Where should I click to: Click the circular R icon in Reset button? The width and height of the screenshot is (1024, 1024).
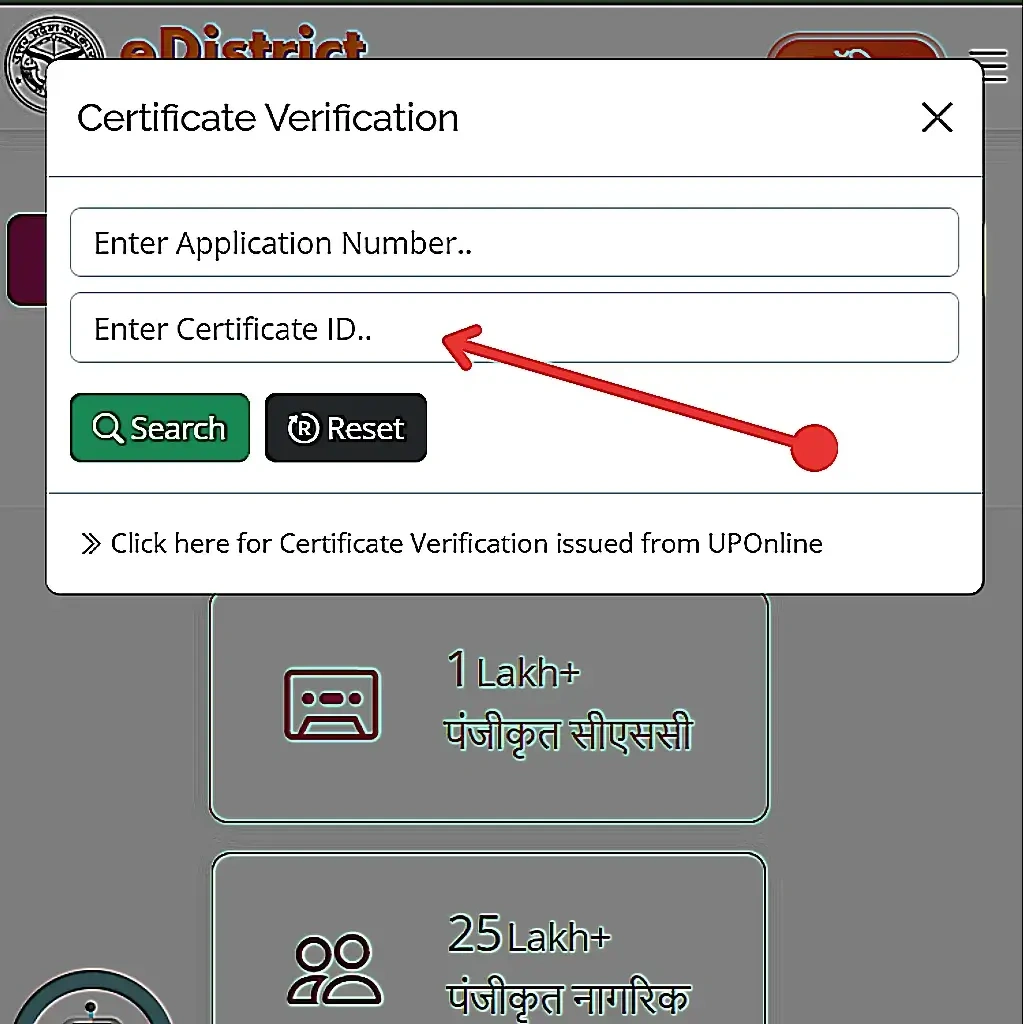point(302,428)
